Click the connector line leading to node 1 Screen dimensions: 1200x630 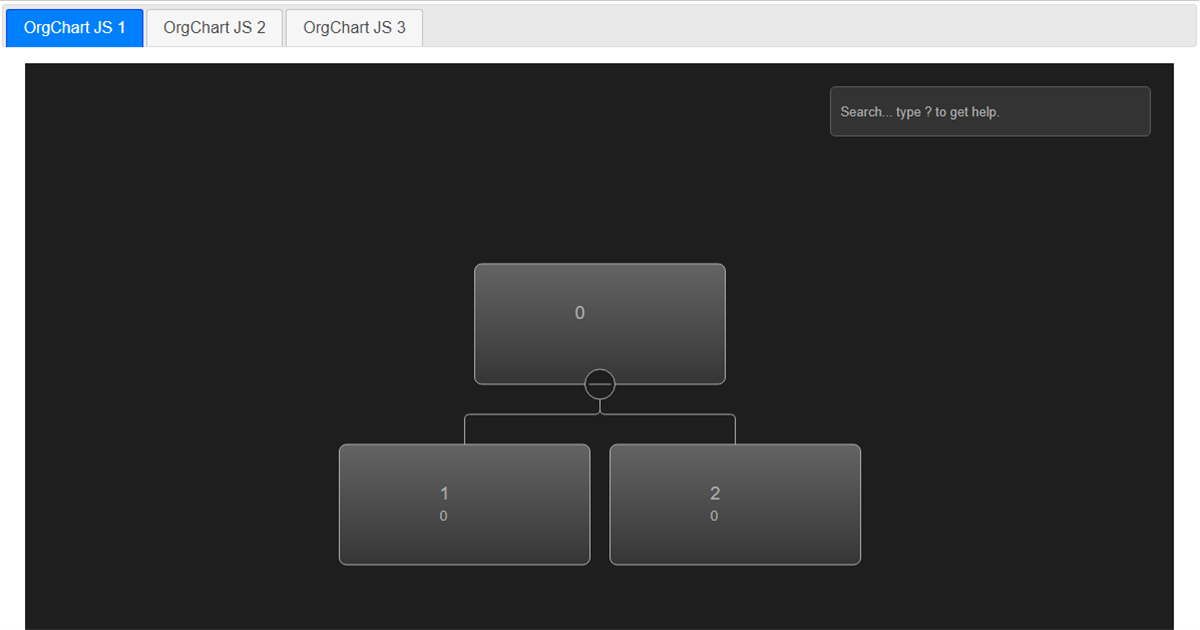(465, 428)
